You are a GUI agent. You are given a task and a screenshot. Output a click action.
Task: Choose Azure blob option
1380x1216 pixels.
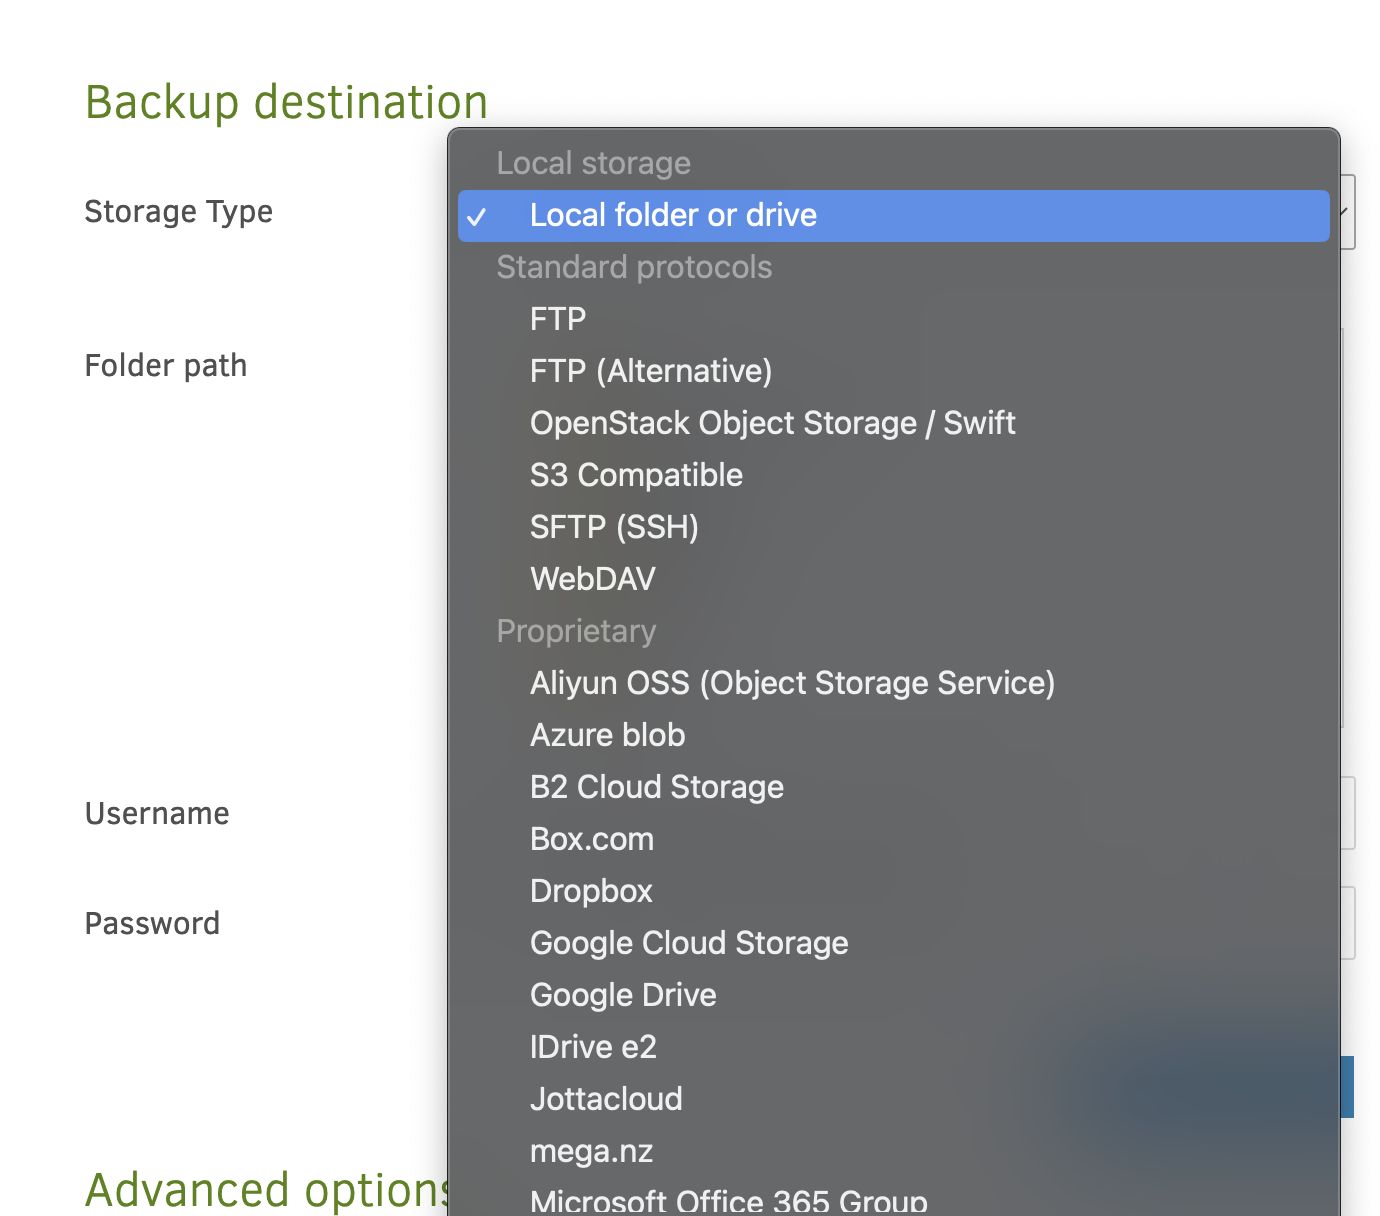(x=893, y=735)
